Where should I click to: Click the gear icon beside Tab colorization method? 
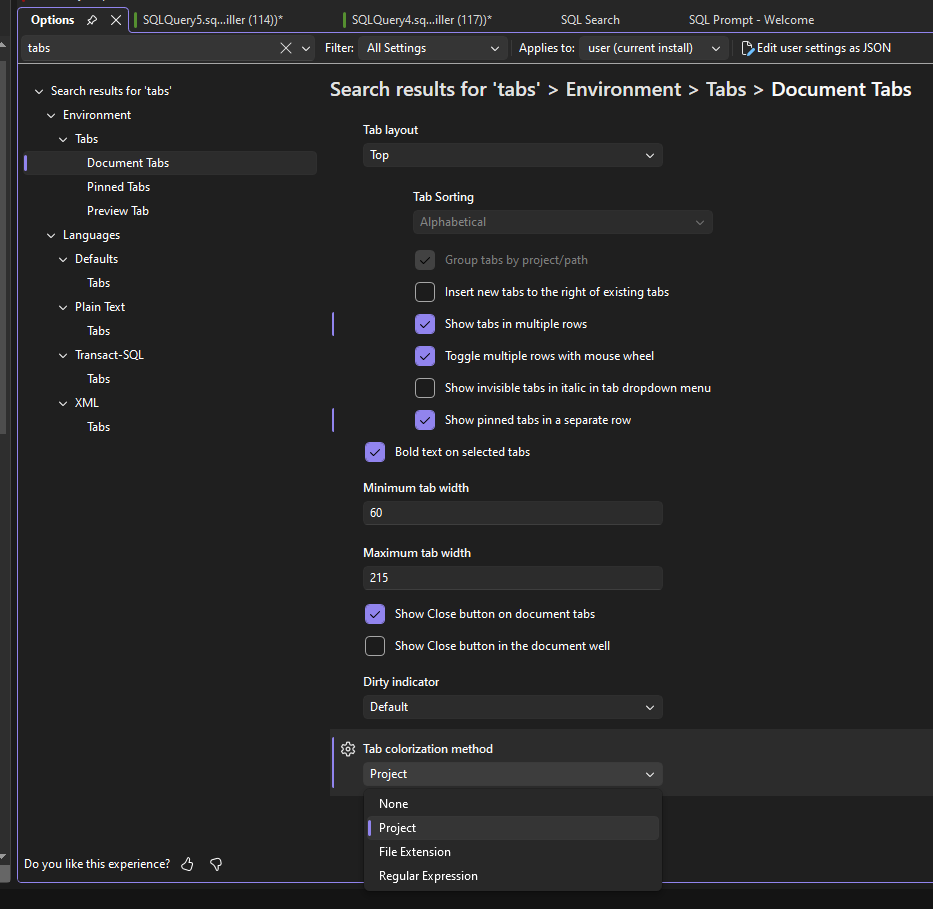pyautogui.click(x=348, y=749)
